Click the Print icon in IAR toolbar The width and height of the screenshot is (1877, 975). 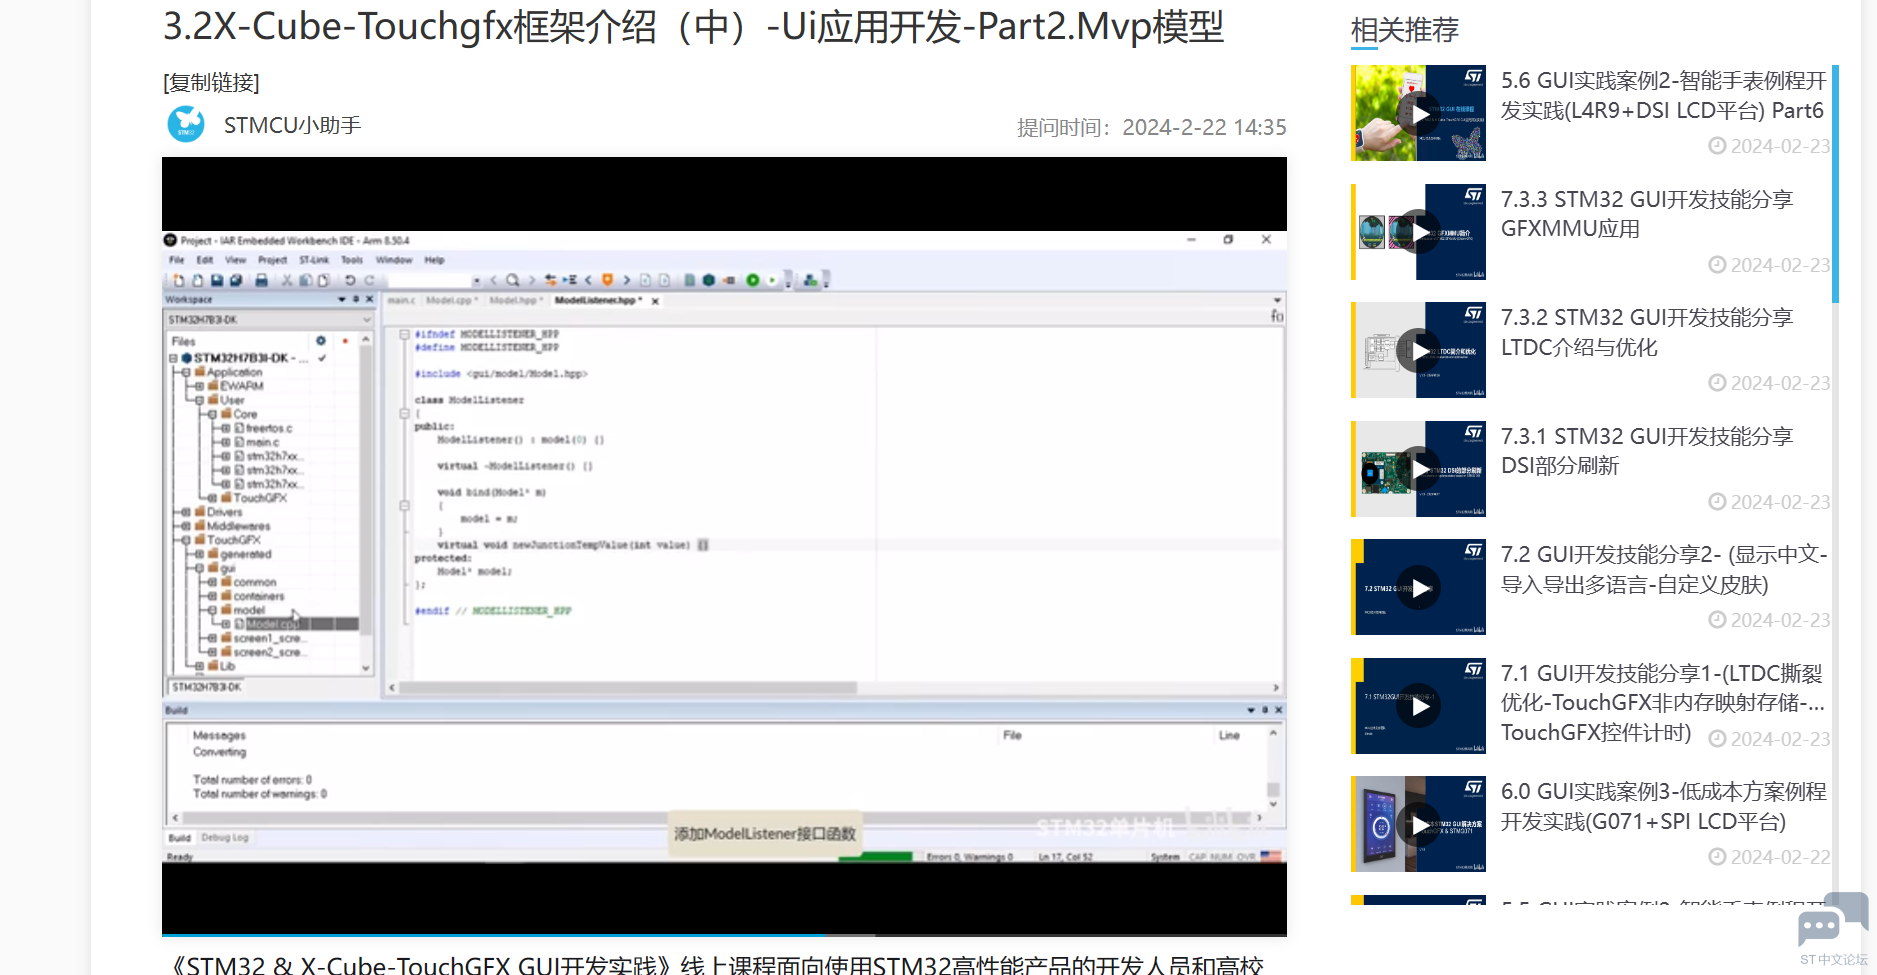(x=261, y=281)
